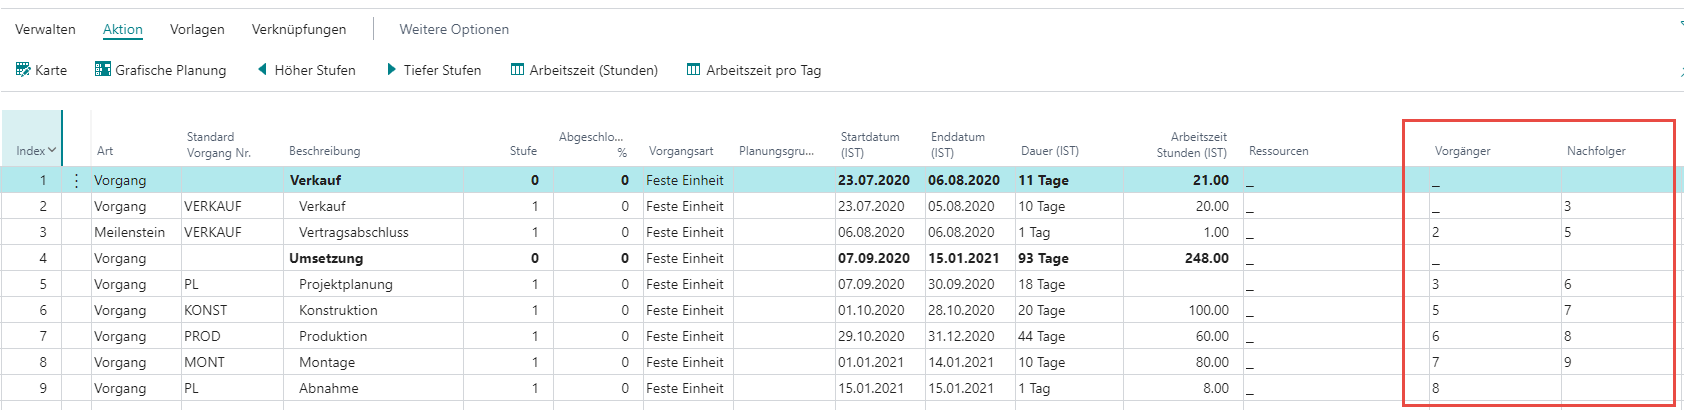Select the Abnahme description cell

pos(328,389)
